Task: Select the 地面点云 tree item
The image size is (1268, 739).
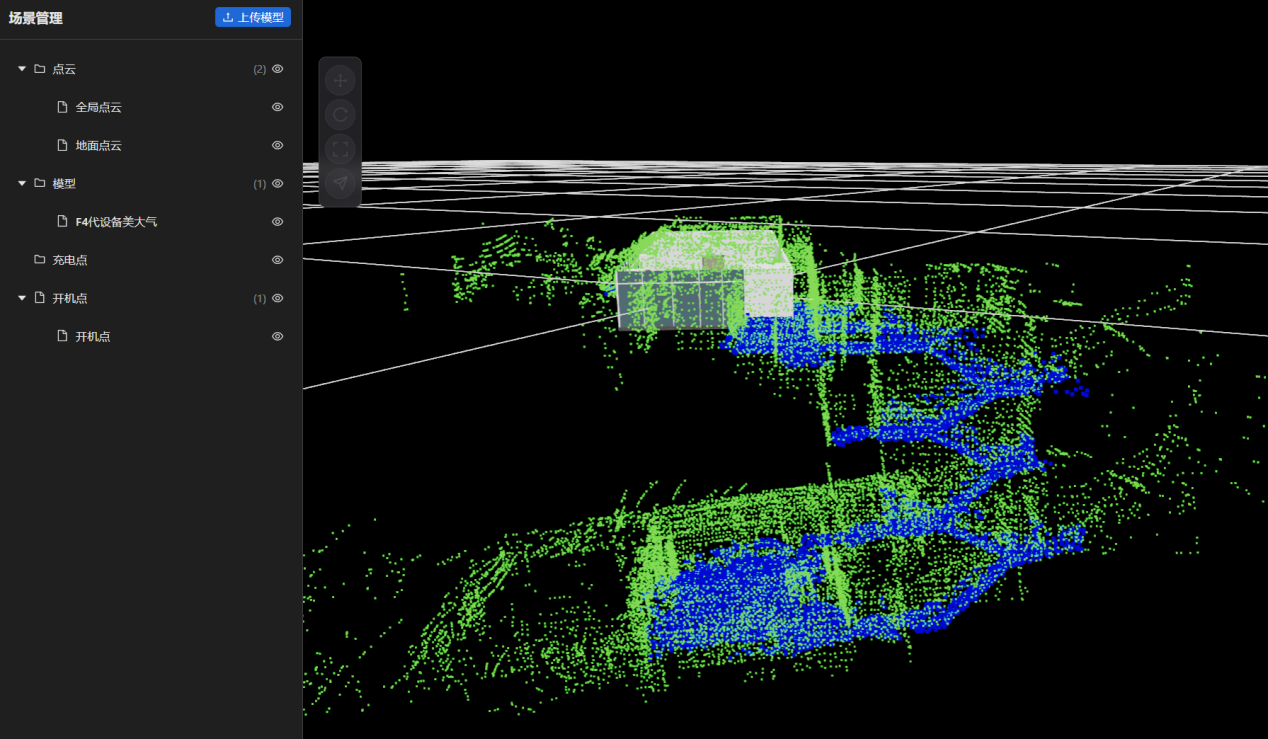Action: 98,146
